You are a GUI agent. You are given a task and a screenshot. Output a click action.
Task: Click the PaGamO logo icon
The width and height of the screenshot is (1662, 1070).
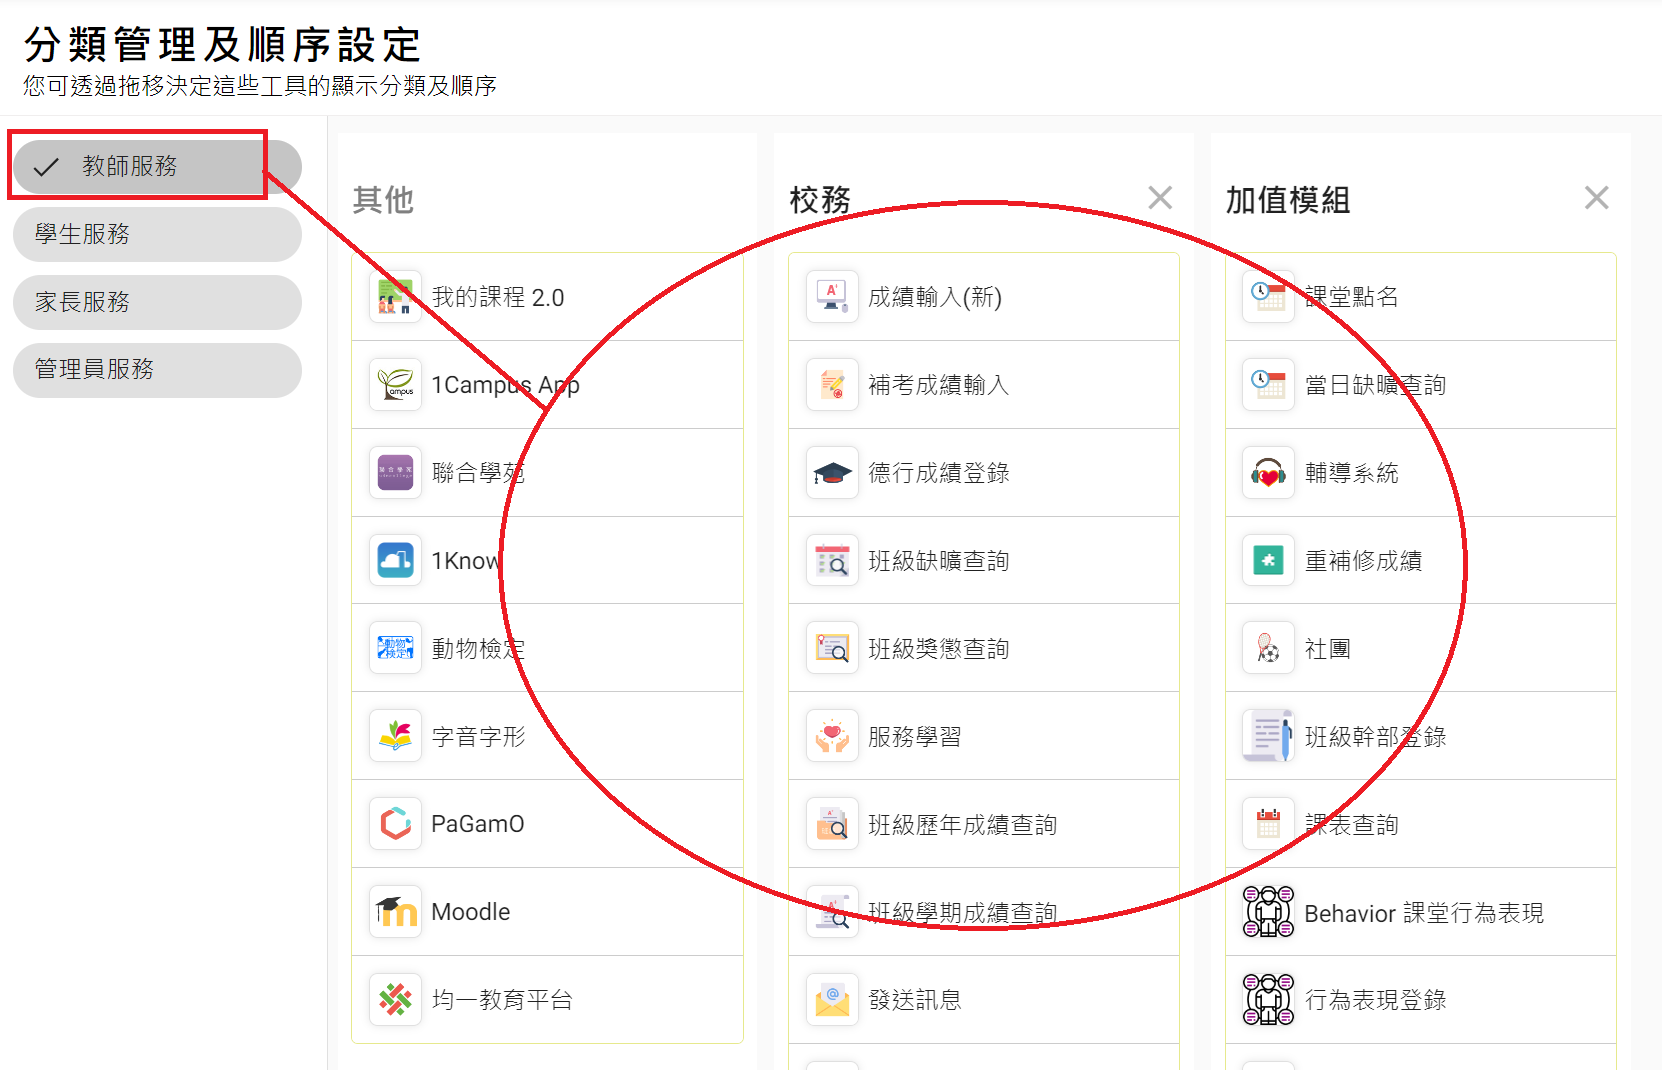pos(395,824)
